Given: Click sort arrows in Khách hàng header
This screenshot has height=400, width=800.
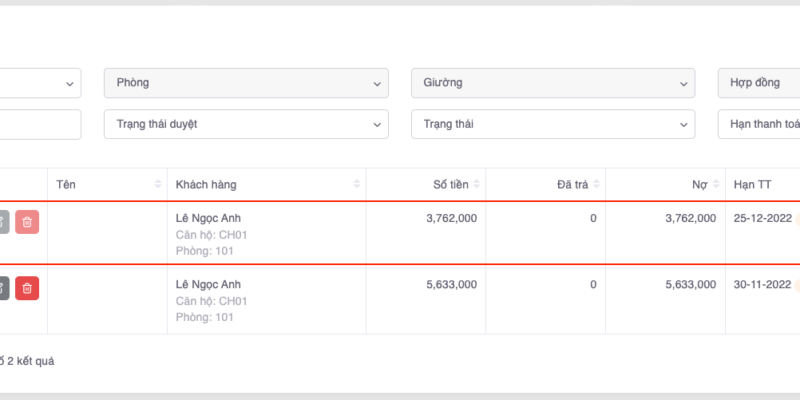Looking at the screenshot, I should 356,185.
